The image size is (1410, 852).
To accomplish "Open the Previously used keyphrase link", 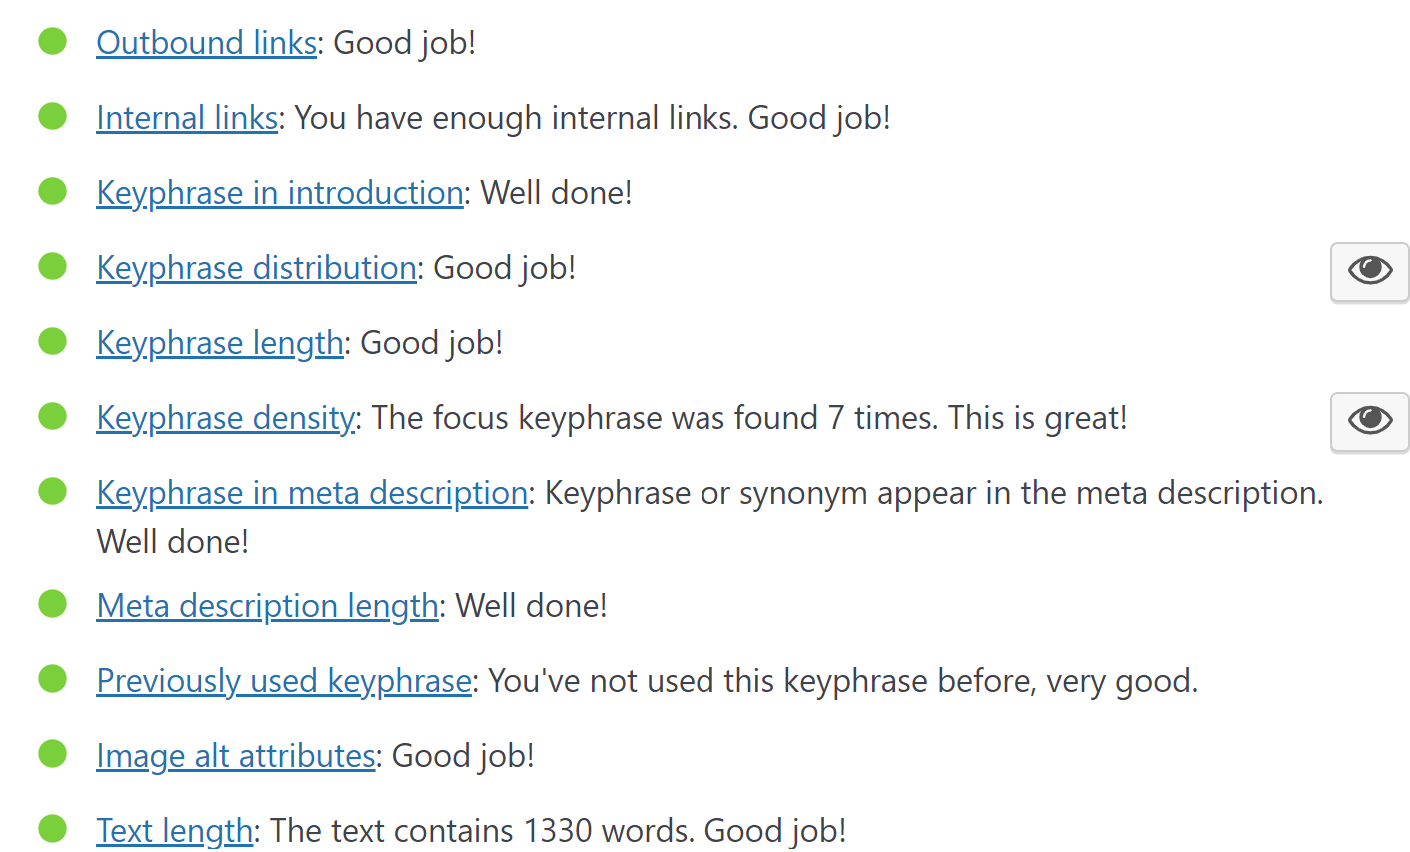I will (x=284, y=681).
